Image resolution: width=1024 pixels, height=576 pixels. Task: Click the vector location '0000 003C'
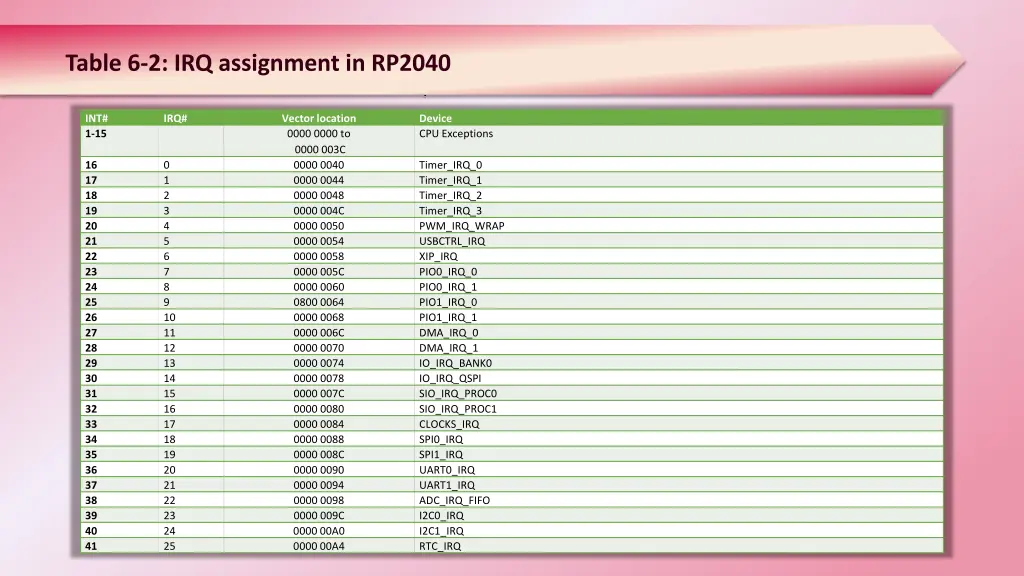click(320, 149)
